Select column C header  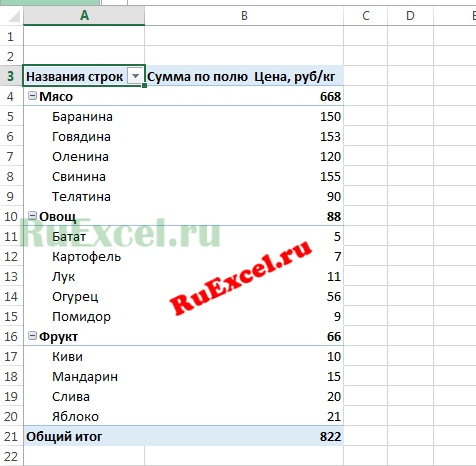366,16
